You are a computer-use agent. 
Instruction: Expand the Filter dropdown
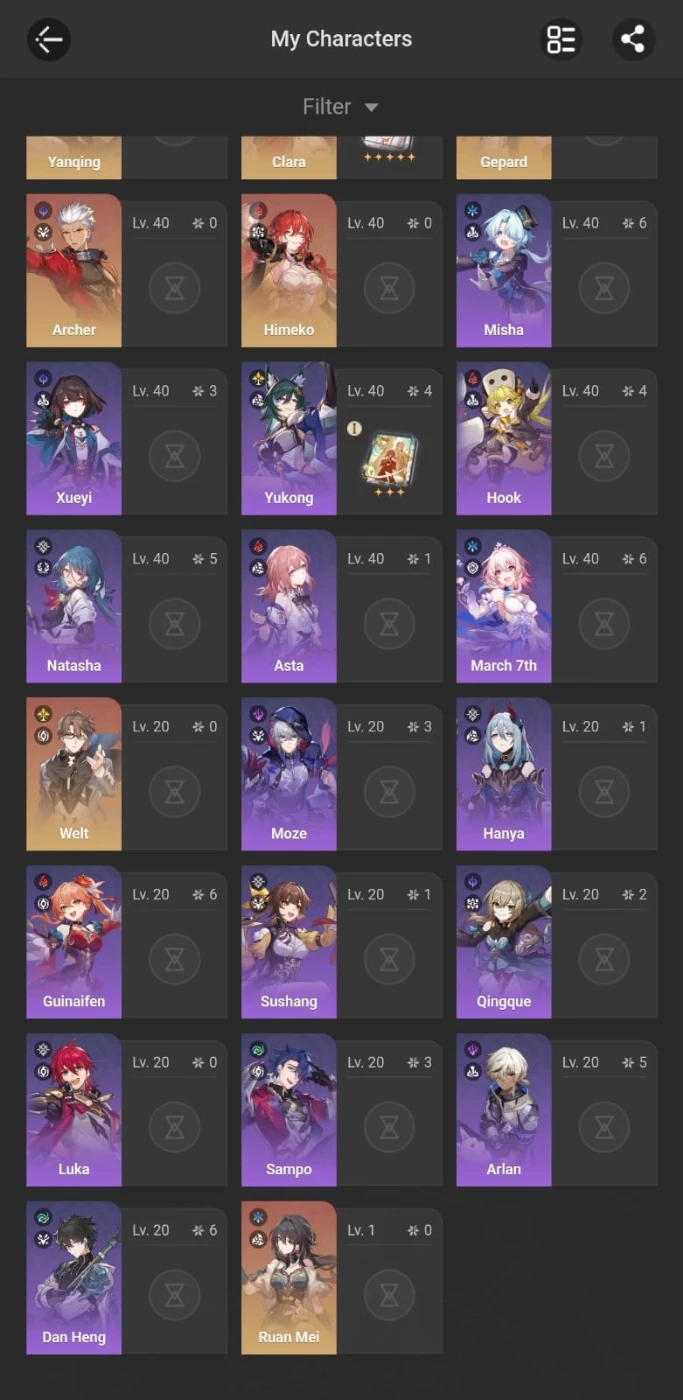[x=341, y=107]
